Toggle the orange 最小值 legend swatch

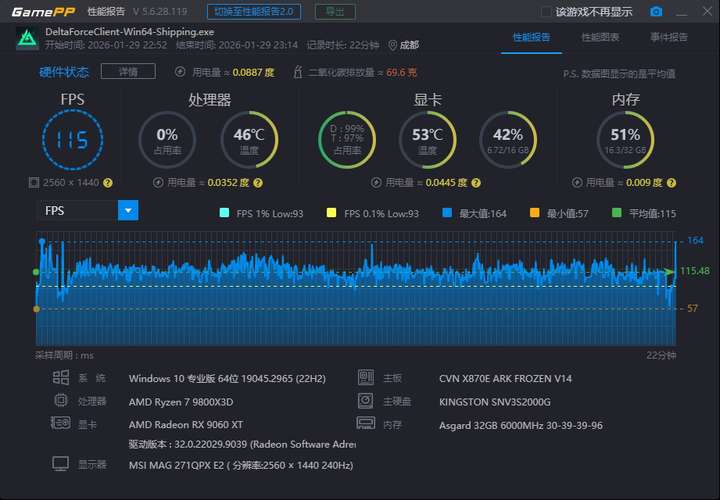pos(534,213)
